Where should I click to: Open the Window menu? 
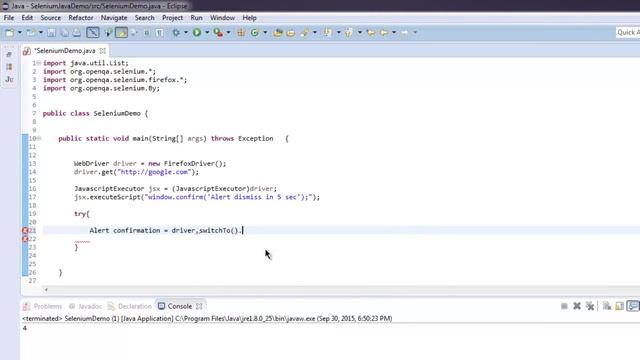coord(222,18)
